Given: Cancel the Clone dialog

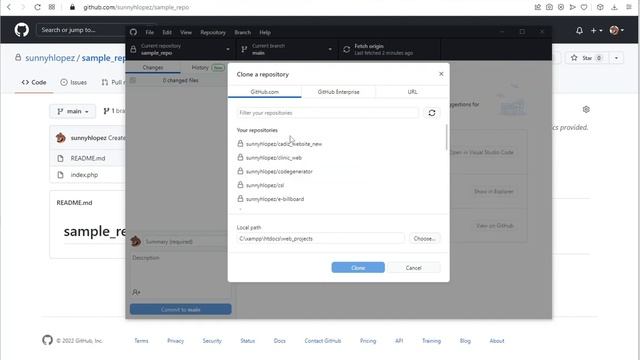Looking at the screenshot, I should (x=413, y=268).
